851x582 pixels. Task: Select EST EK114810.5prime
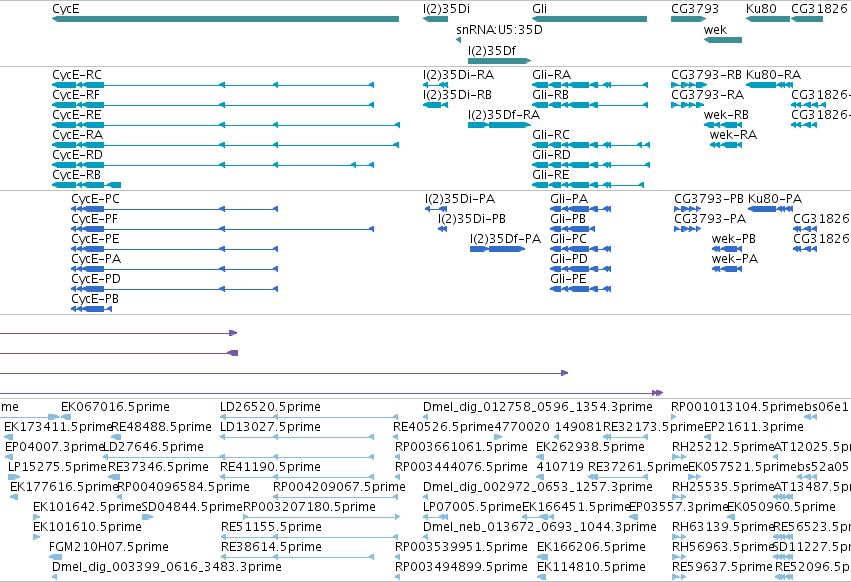[x=539, y=577]
